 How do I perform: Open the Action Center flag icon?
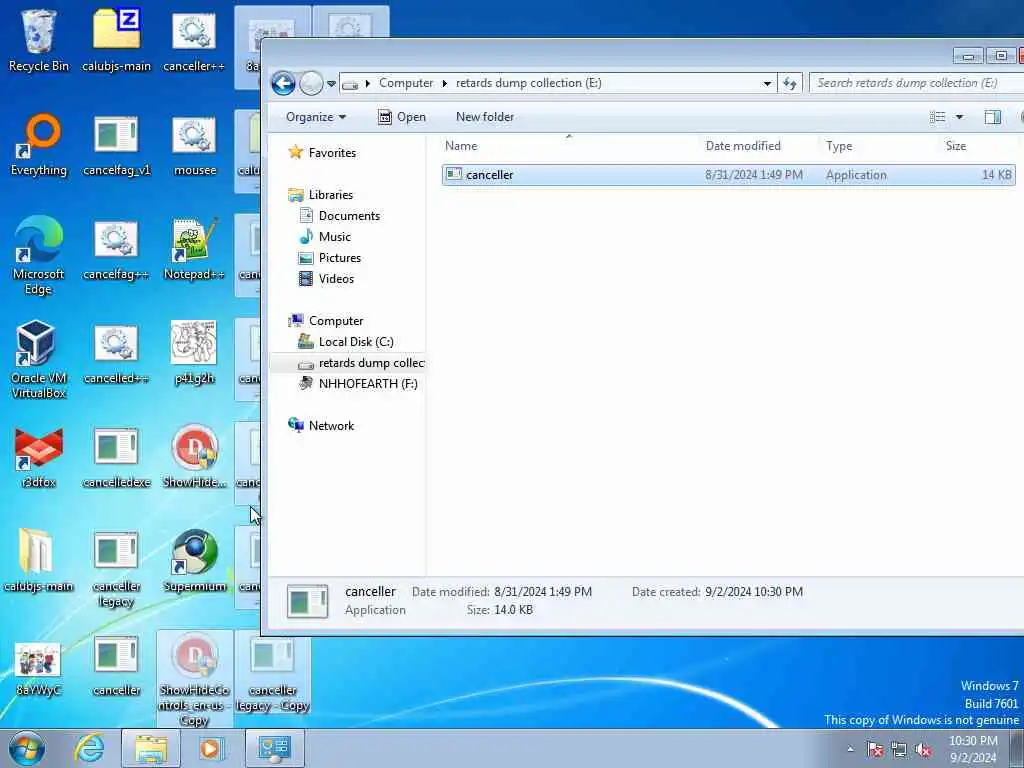point(875,750)
